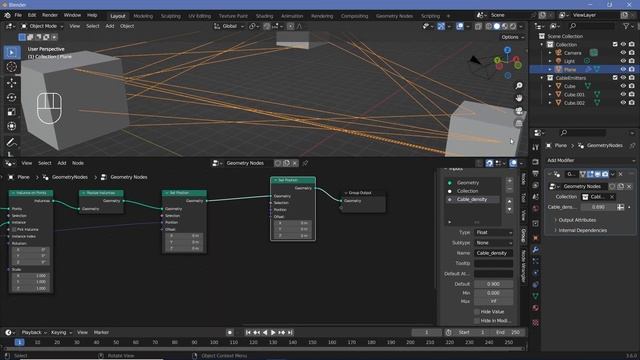Select the Select Box tool in the viewport toolbar

(x=11, y=52)
